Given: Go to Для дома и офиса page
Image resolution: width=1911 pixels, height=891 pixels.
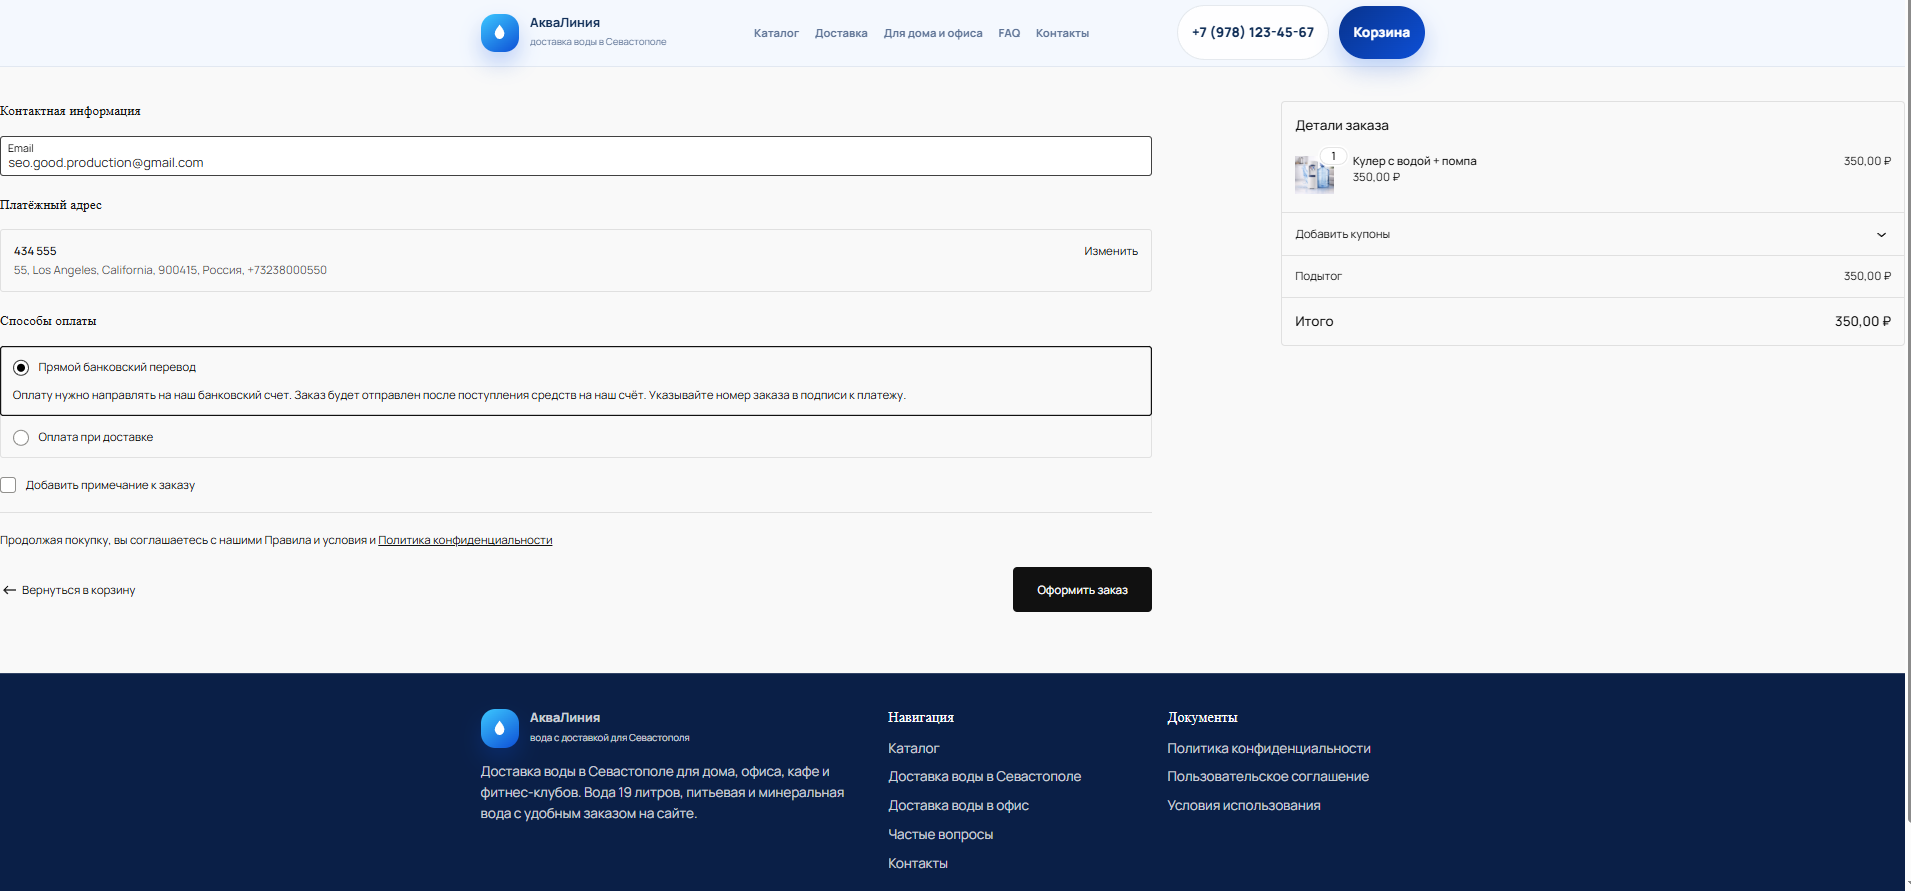Looking at the screenshot, I should coord(932,33).
